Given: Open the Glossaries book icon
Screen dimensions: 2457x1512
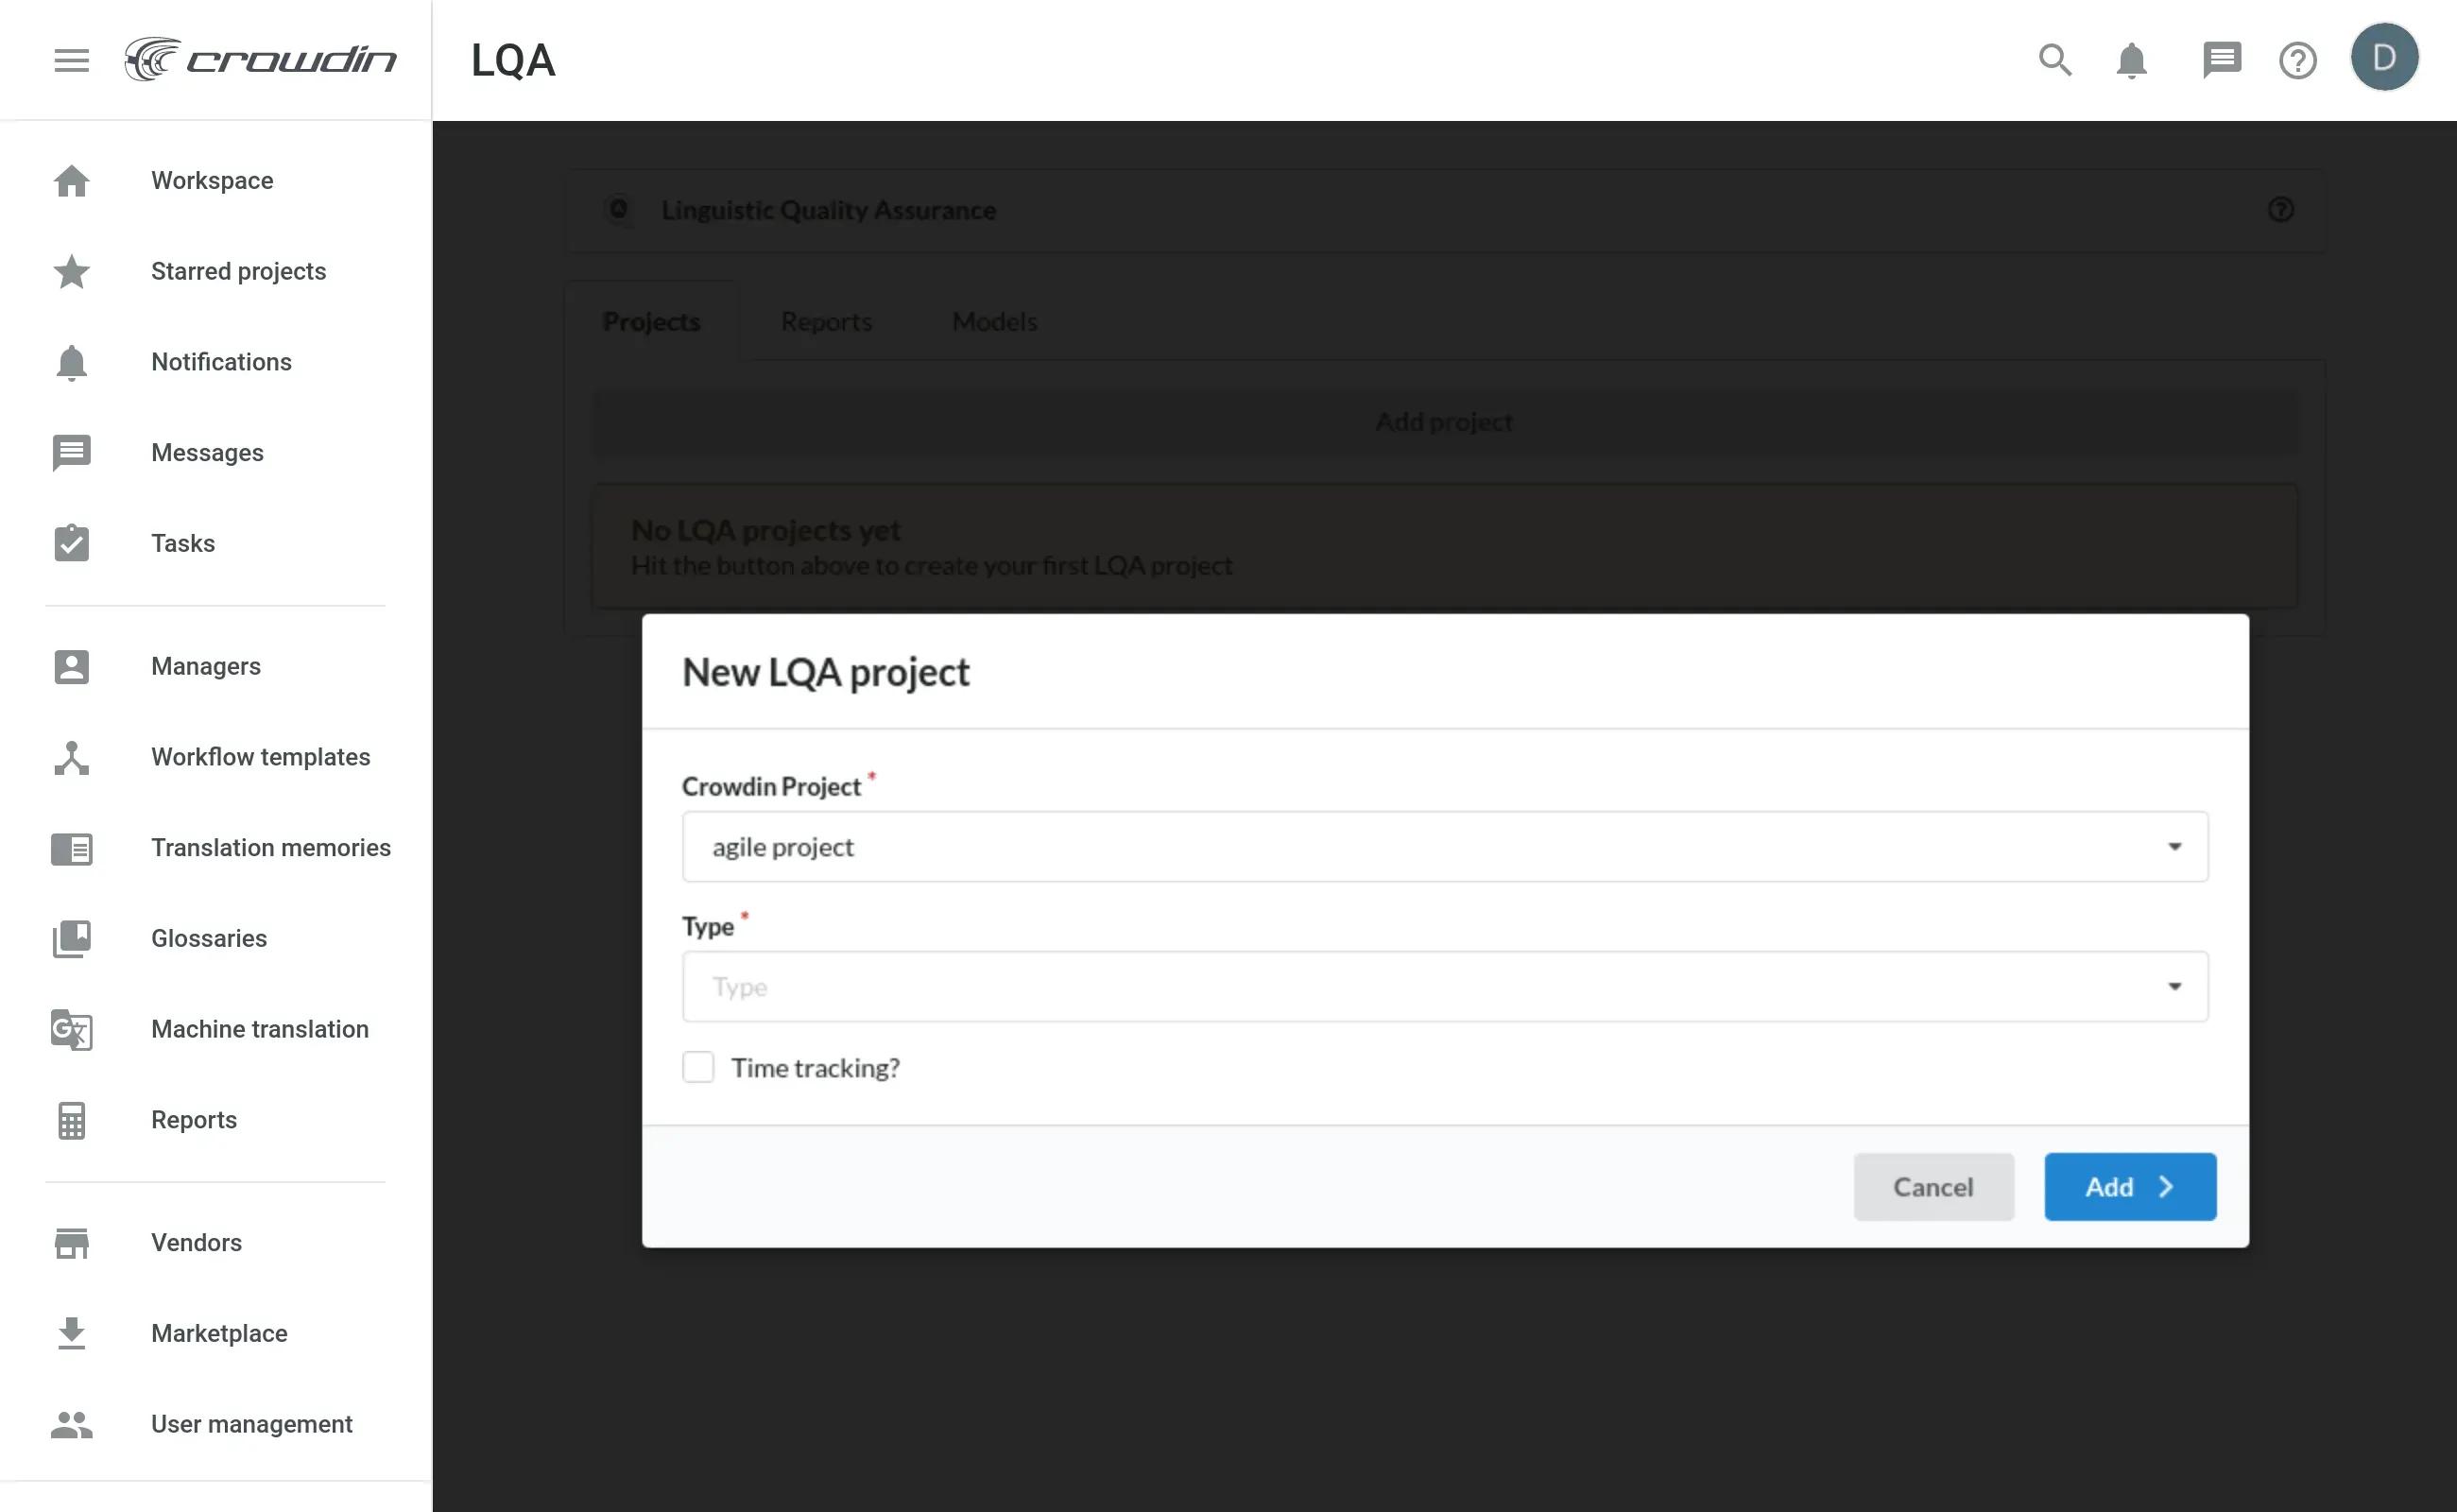Looking at the screenshot, I should [71, 939].
